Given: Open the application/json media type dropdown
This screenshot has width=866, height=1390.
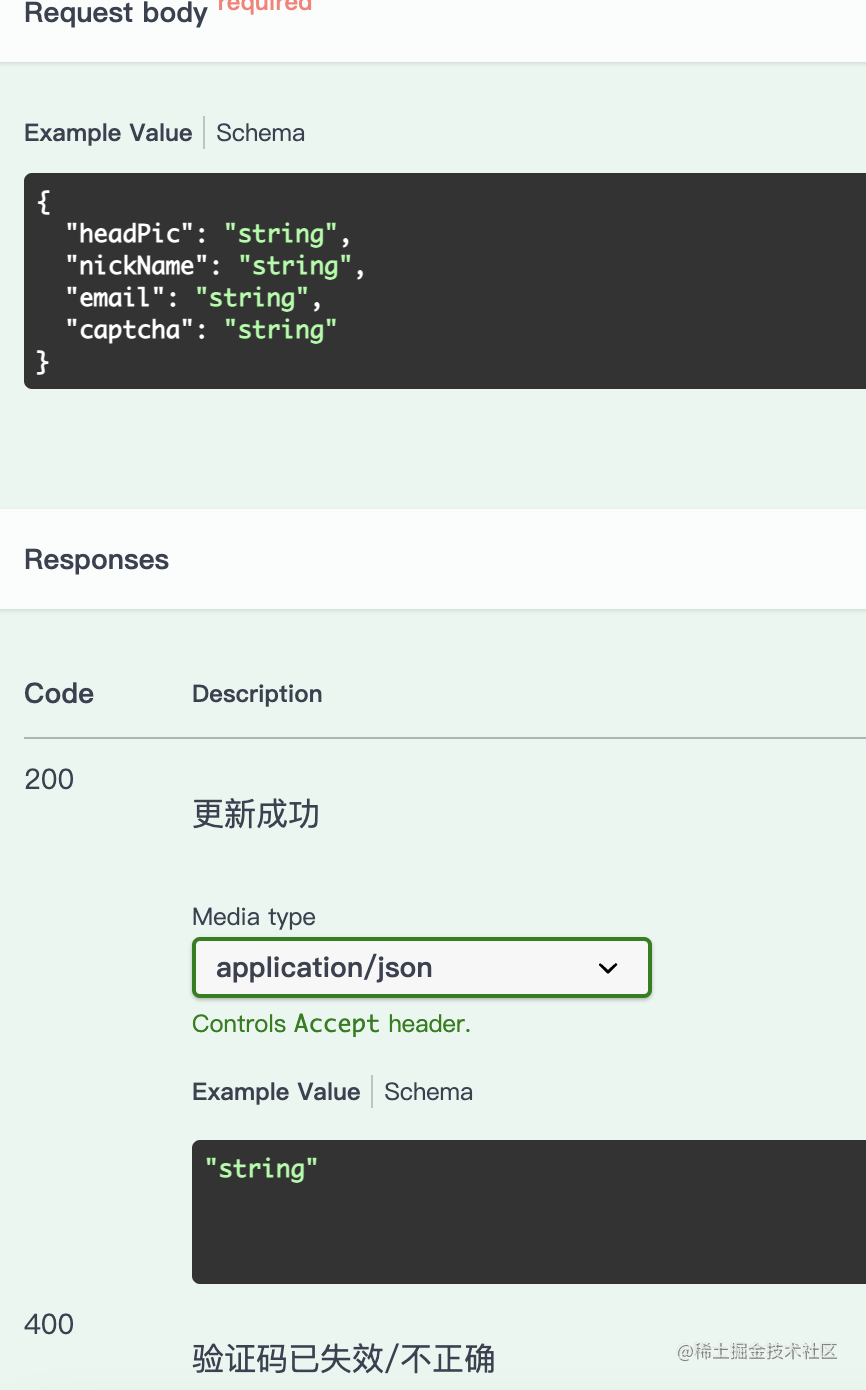Looking at the screenshot, I should click(x=421, y=968).
